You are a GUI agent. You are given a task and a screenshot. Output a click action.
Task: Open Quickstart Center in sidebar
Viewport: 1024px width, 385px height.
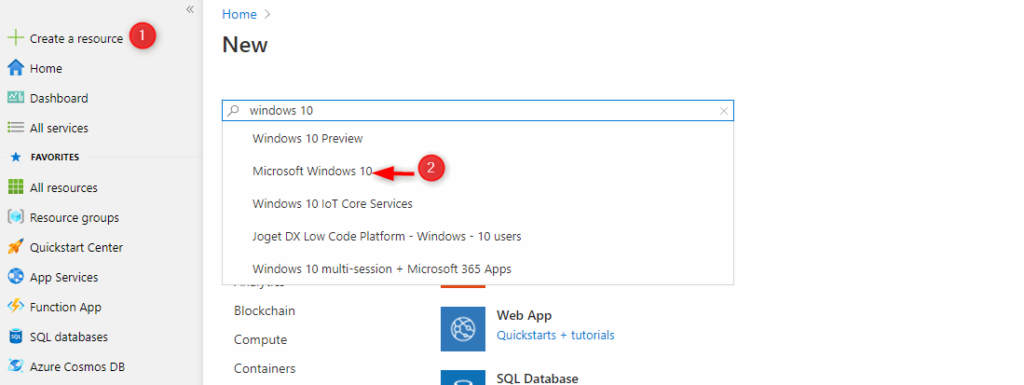pyautogui.click(x=76, y=248)
